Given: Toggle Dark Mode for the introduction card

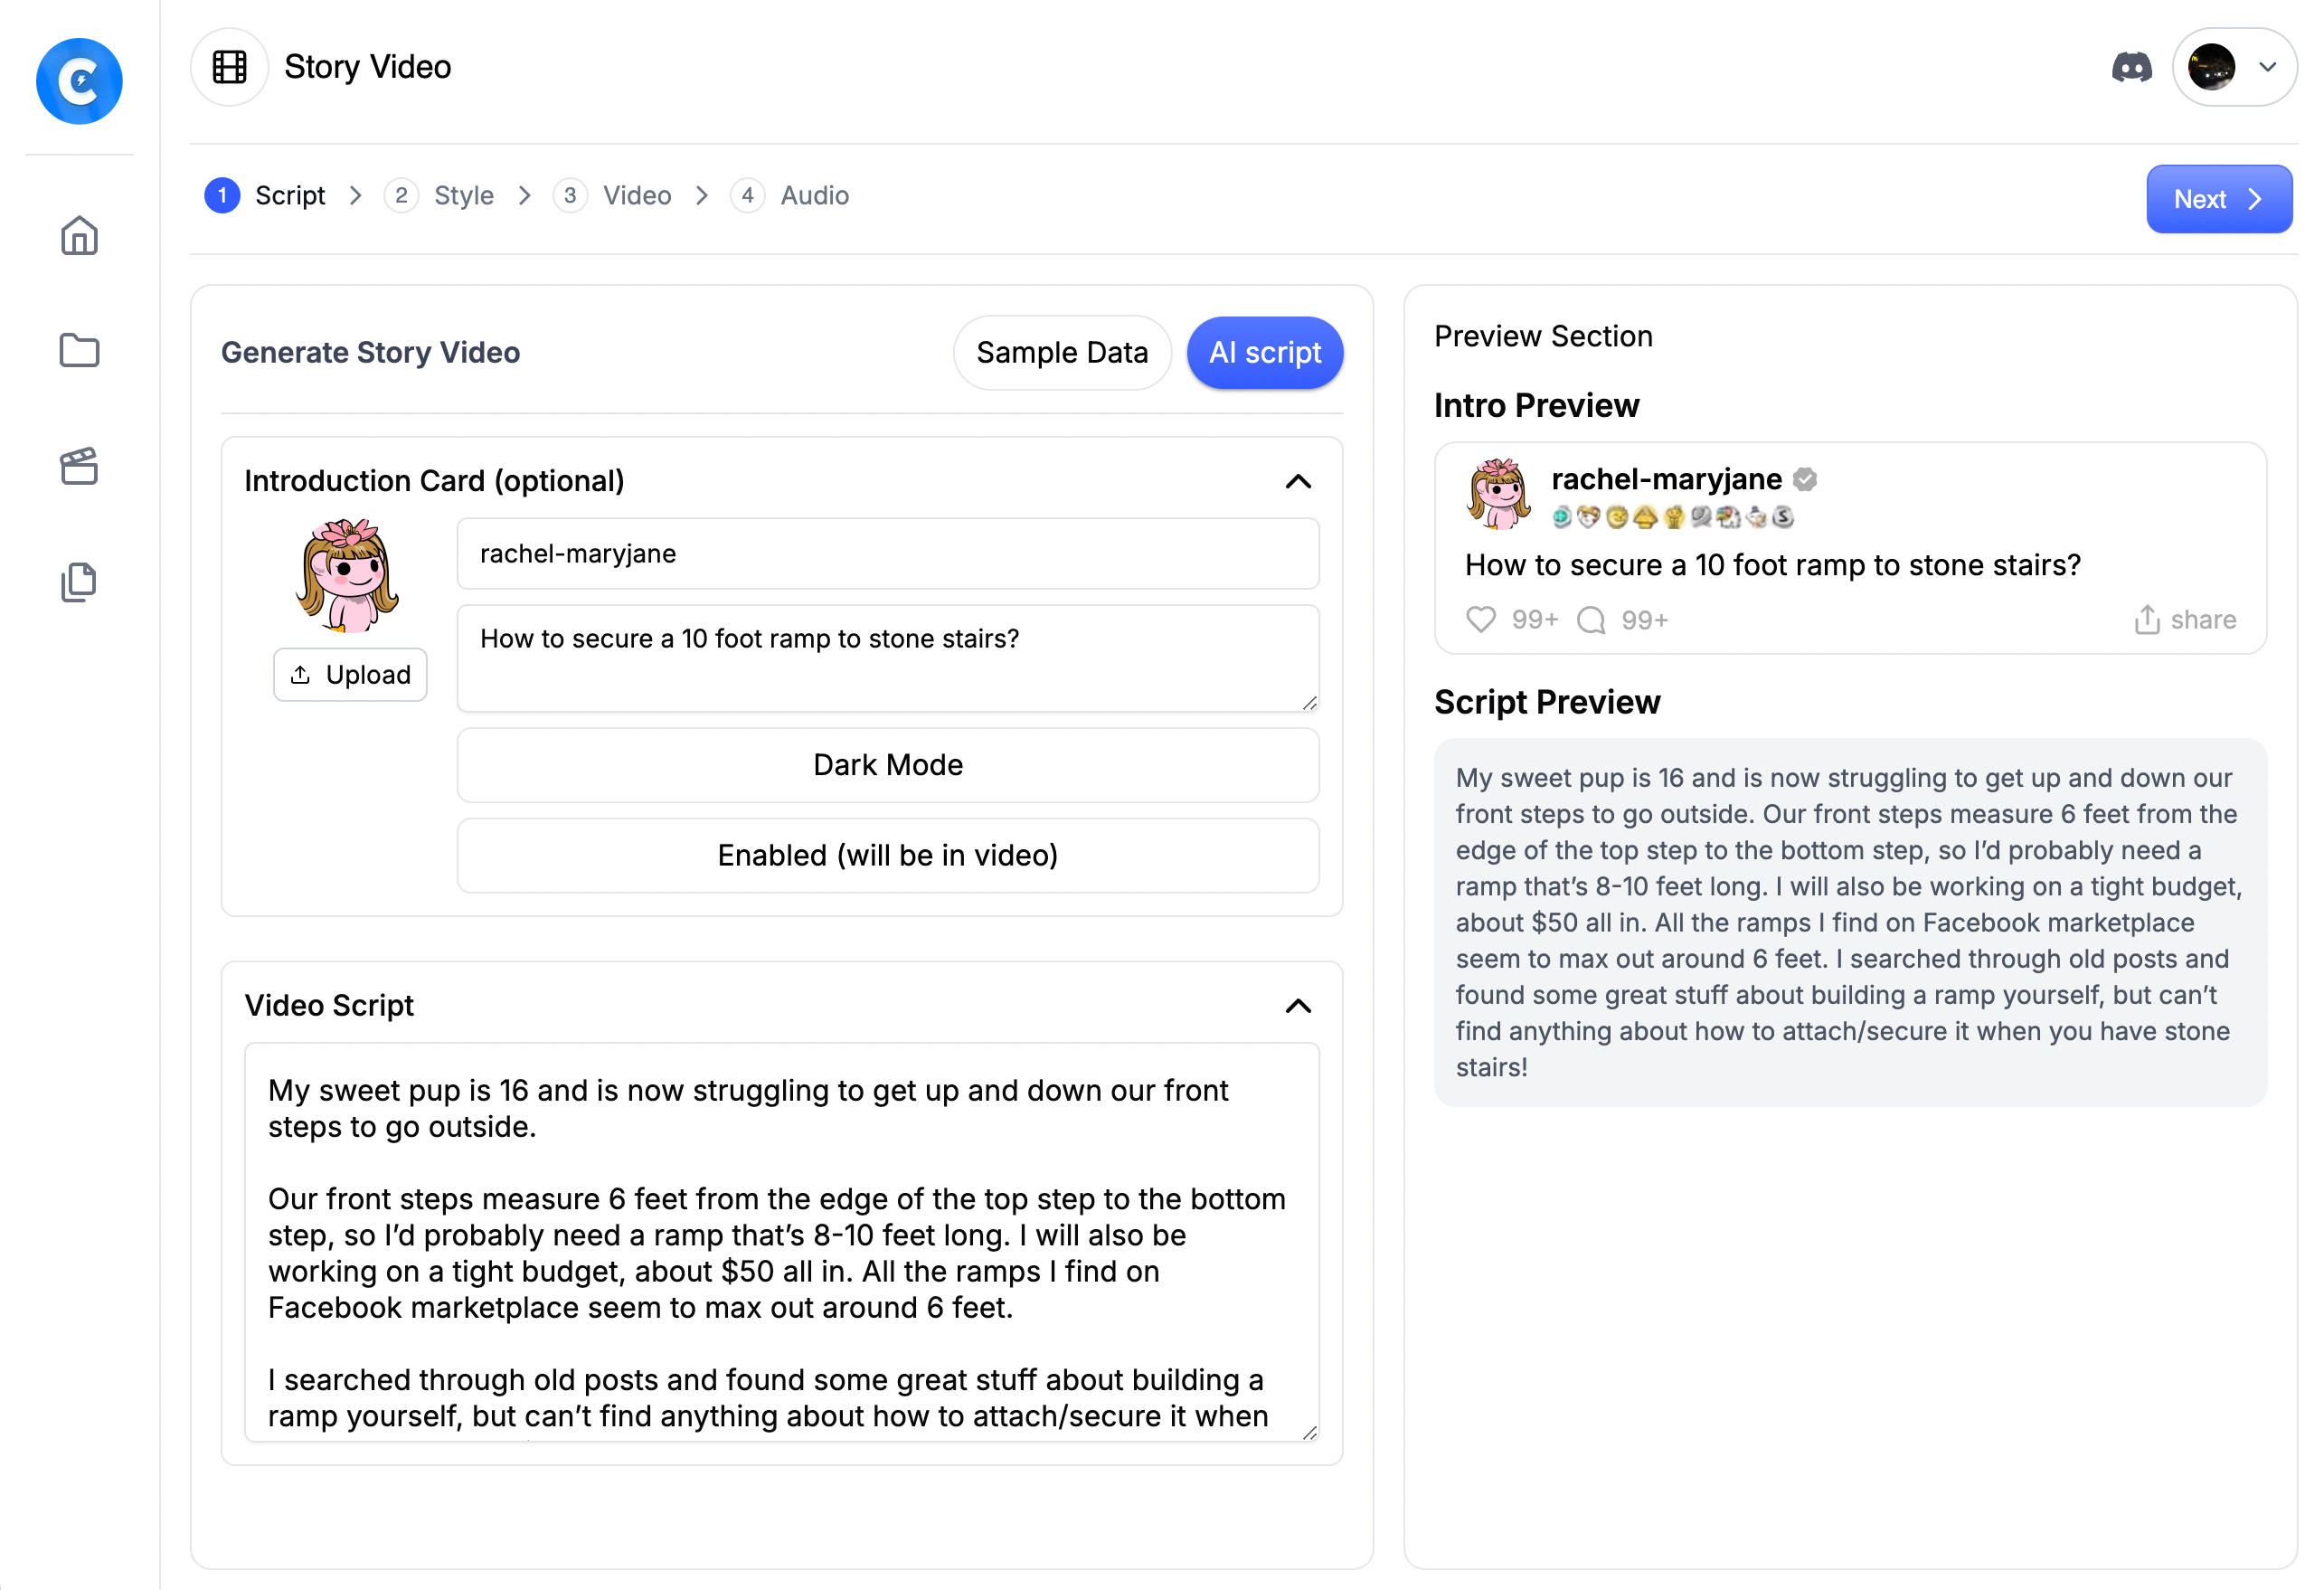Looking at the screenshot, I should [x=887, y=764].
